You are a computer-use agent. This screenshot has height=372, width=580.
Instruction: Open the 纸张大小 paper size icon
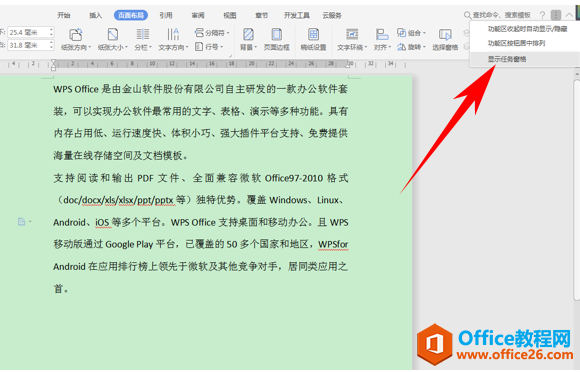[113, 35]
